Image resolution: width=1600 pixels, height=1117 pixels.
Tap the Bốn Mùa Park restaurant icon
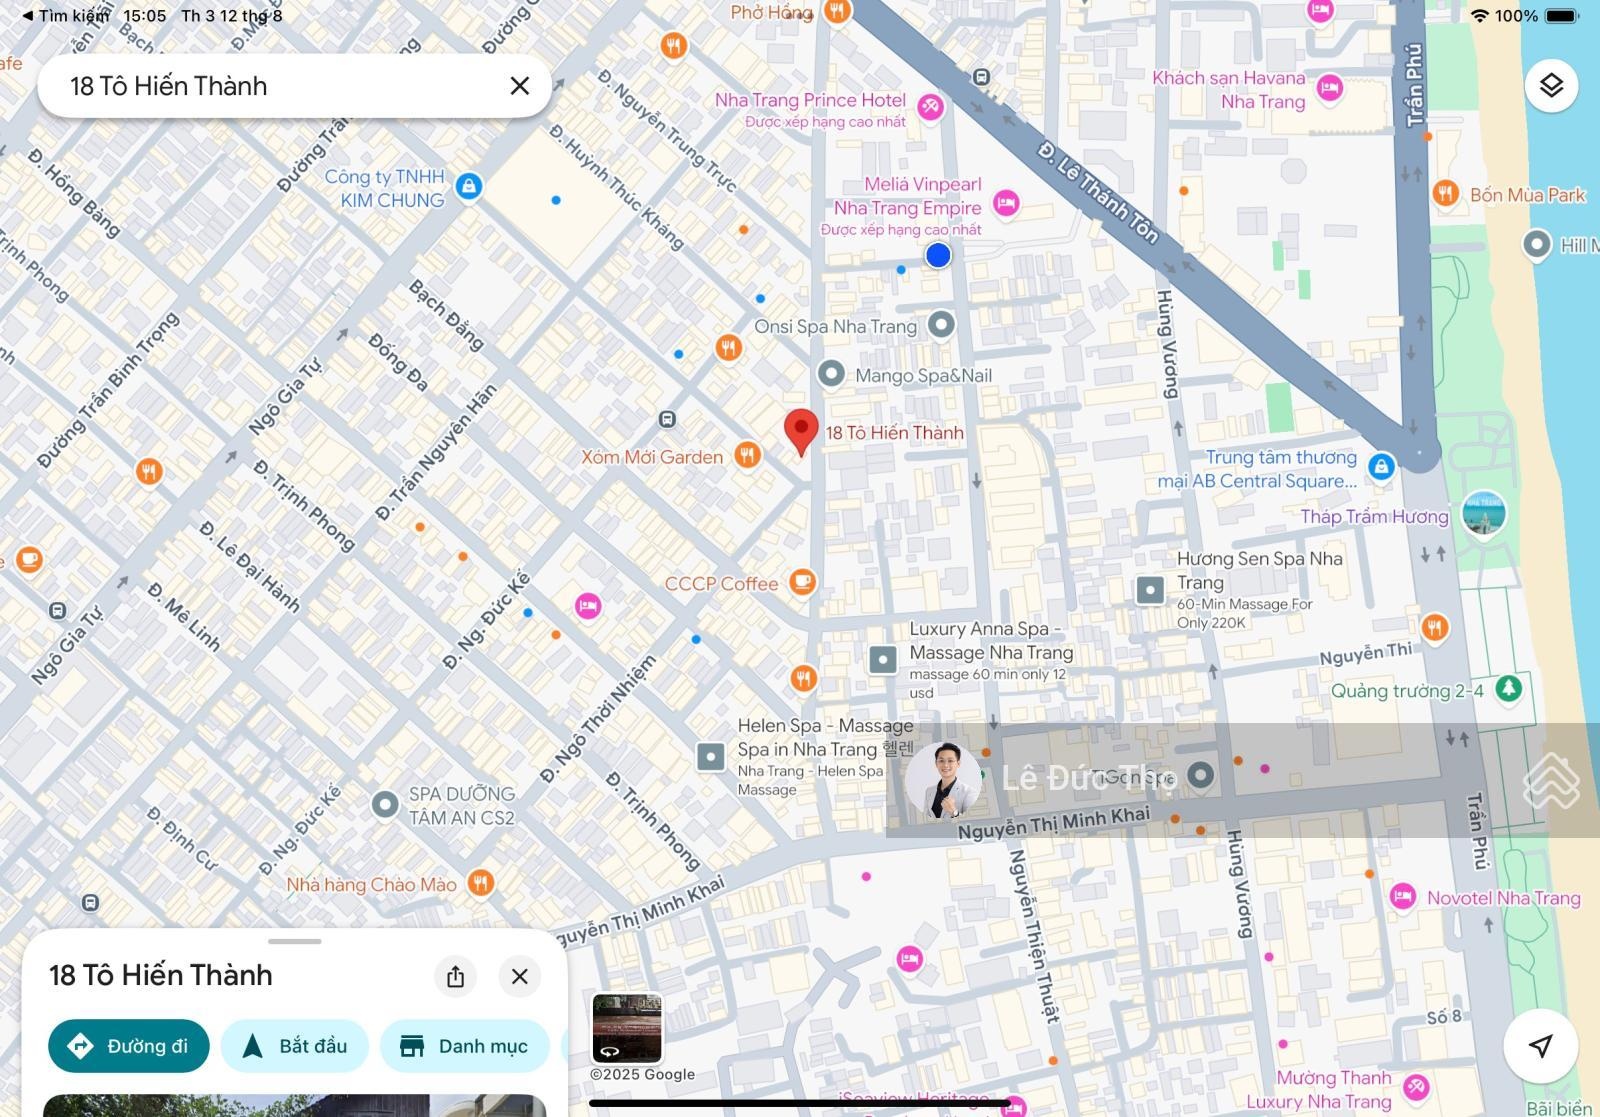click(x=1445, y=193)
